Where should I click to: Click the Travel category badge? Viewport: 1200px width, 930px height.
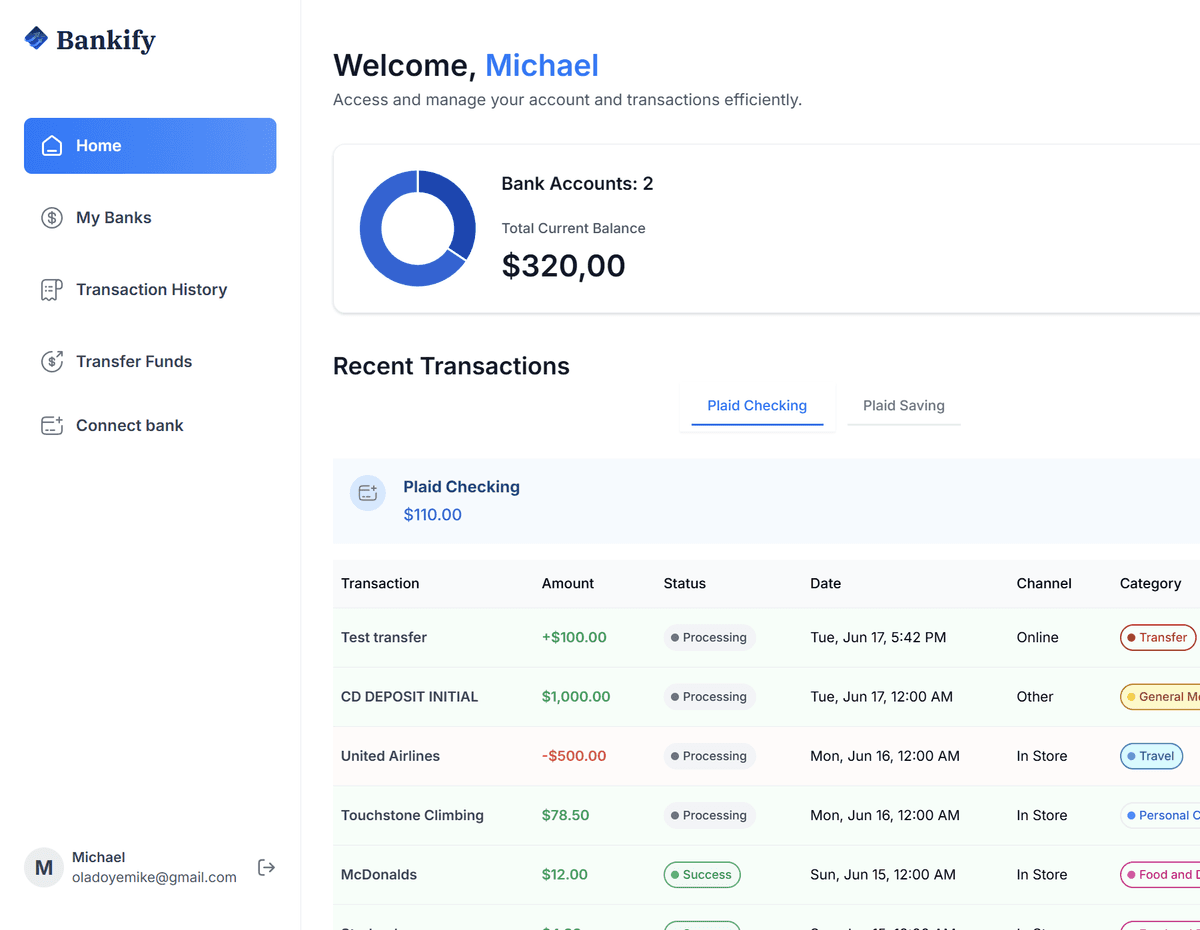1151,757
